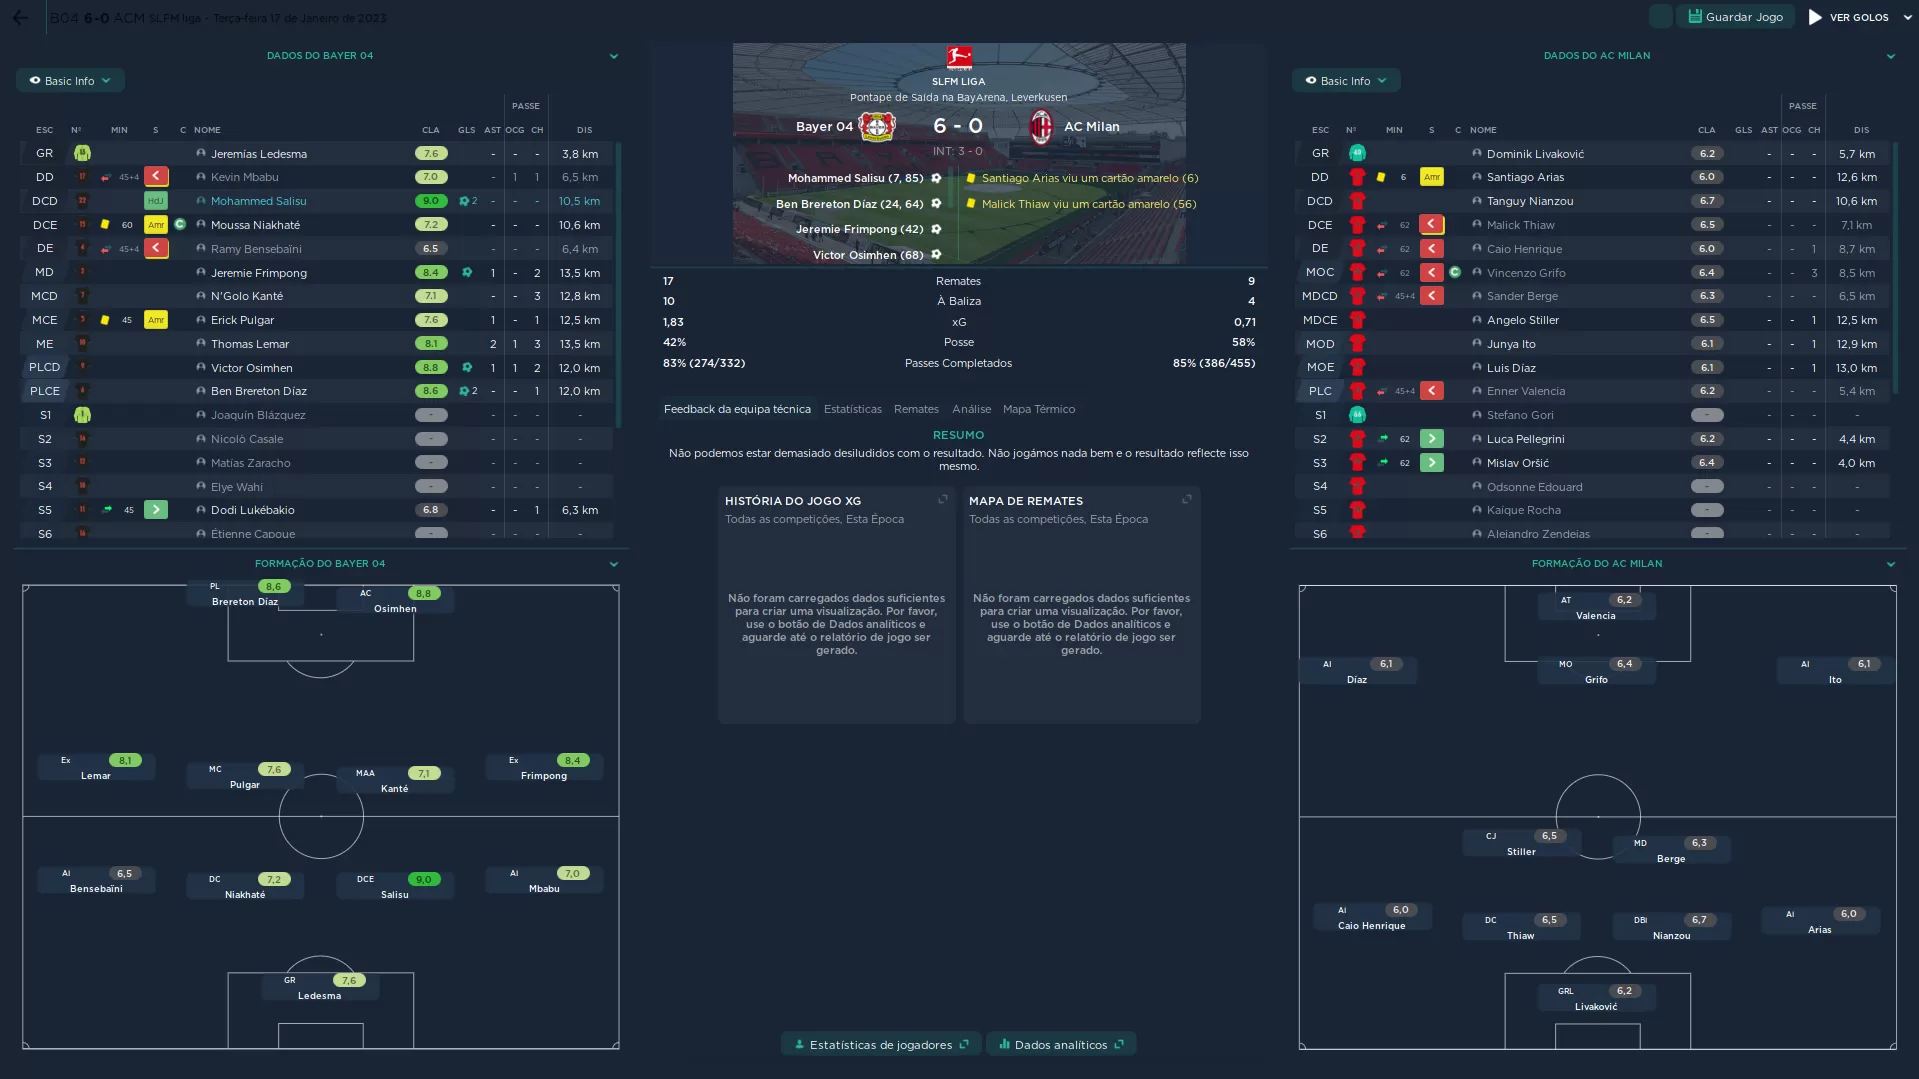
Task: Click Malick Thiaw's red substituted-off badge
Action: (1432, 225)
